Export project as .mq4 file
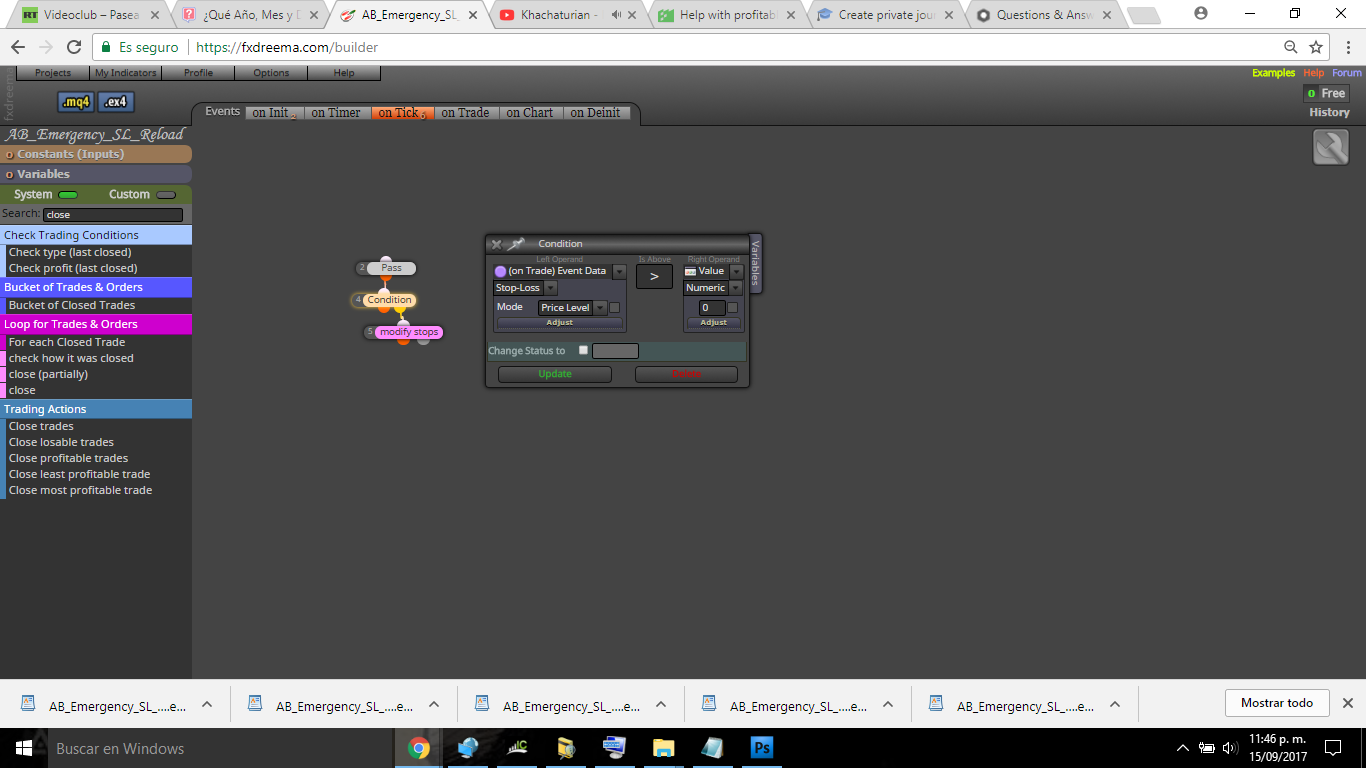Image resolution: width=1366 pixels, height=768 pixels. point(76,102)
